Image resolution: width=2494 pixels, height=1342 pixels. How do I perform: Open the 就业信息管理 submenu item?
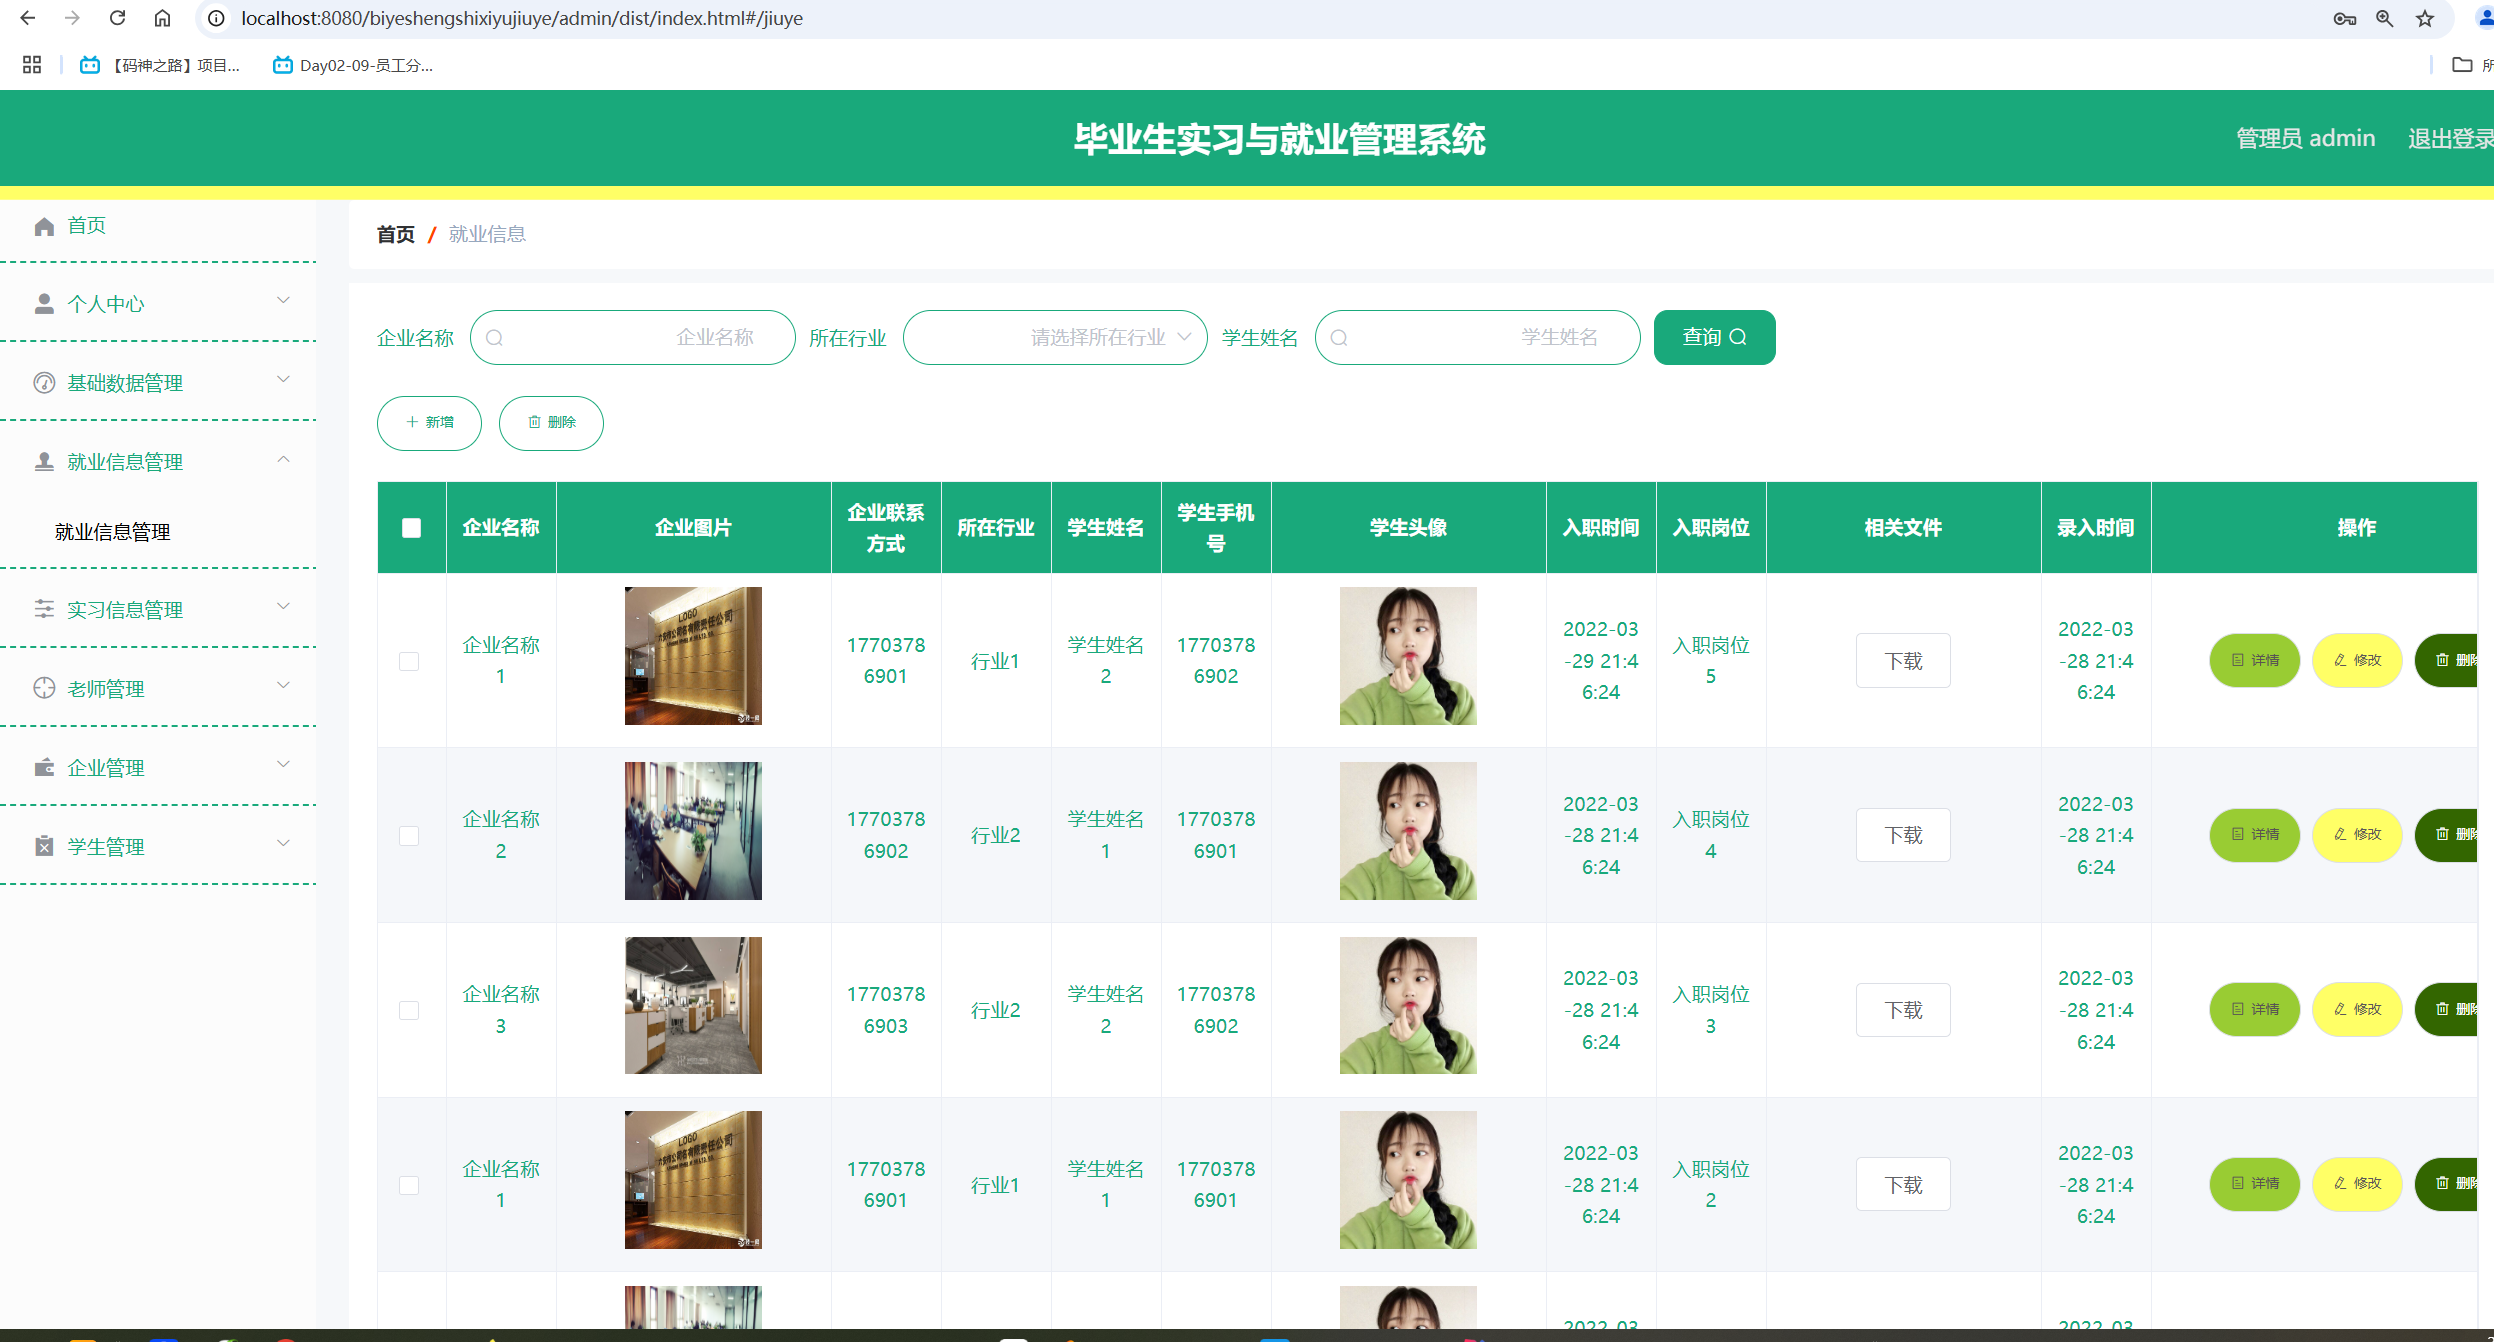click(111, 532)
